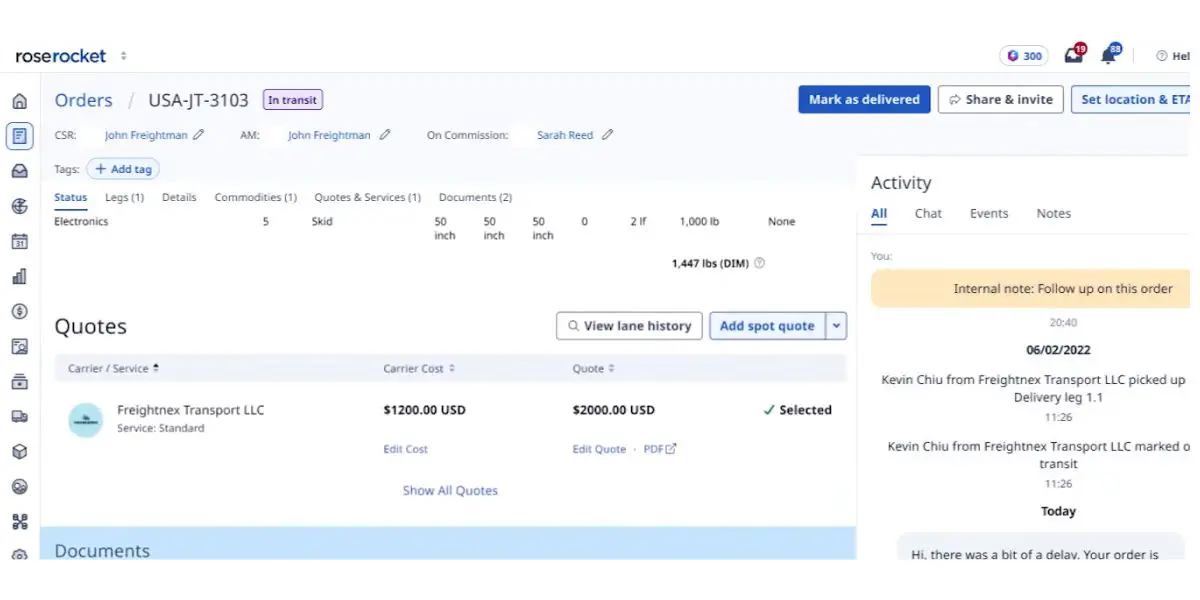Open the dollar billing sidebar icon
Image resolution: width=1200 pixels, height=600 pixels.
point(19,311)
